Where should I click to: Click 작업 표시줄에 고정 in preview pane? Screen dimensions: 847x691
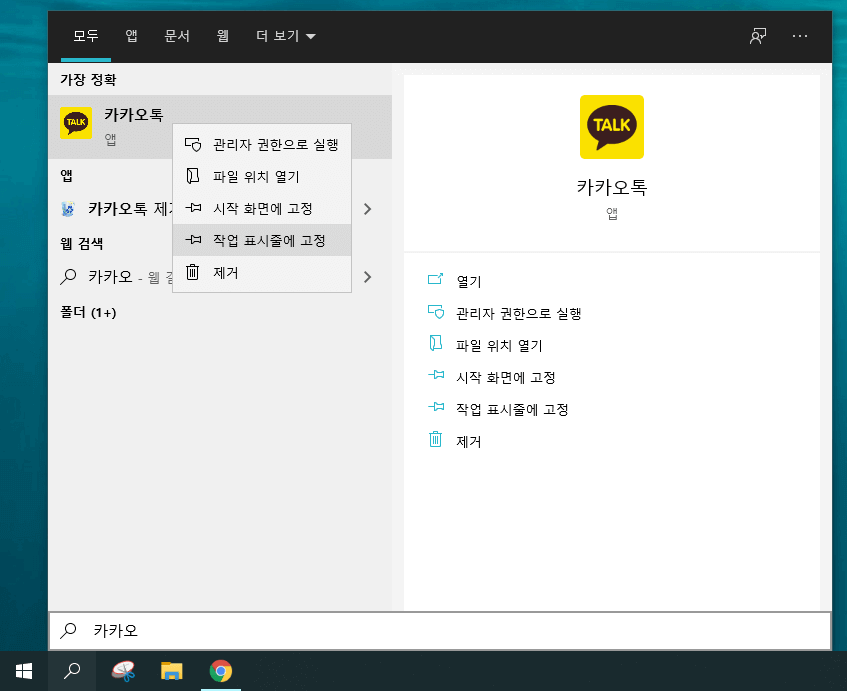pos(512,409)
